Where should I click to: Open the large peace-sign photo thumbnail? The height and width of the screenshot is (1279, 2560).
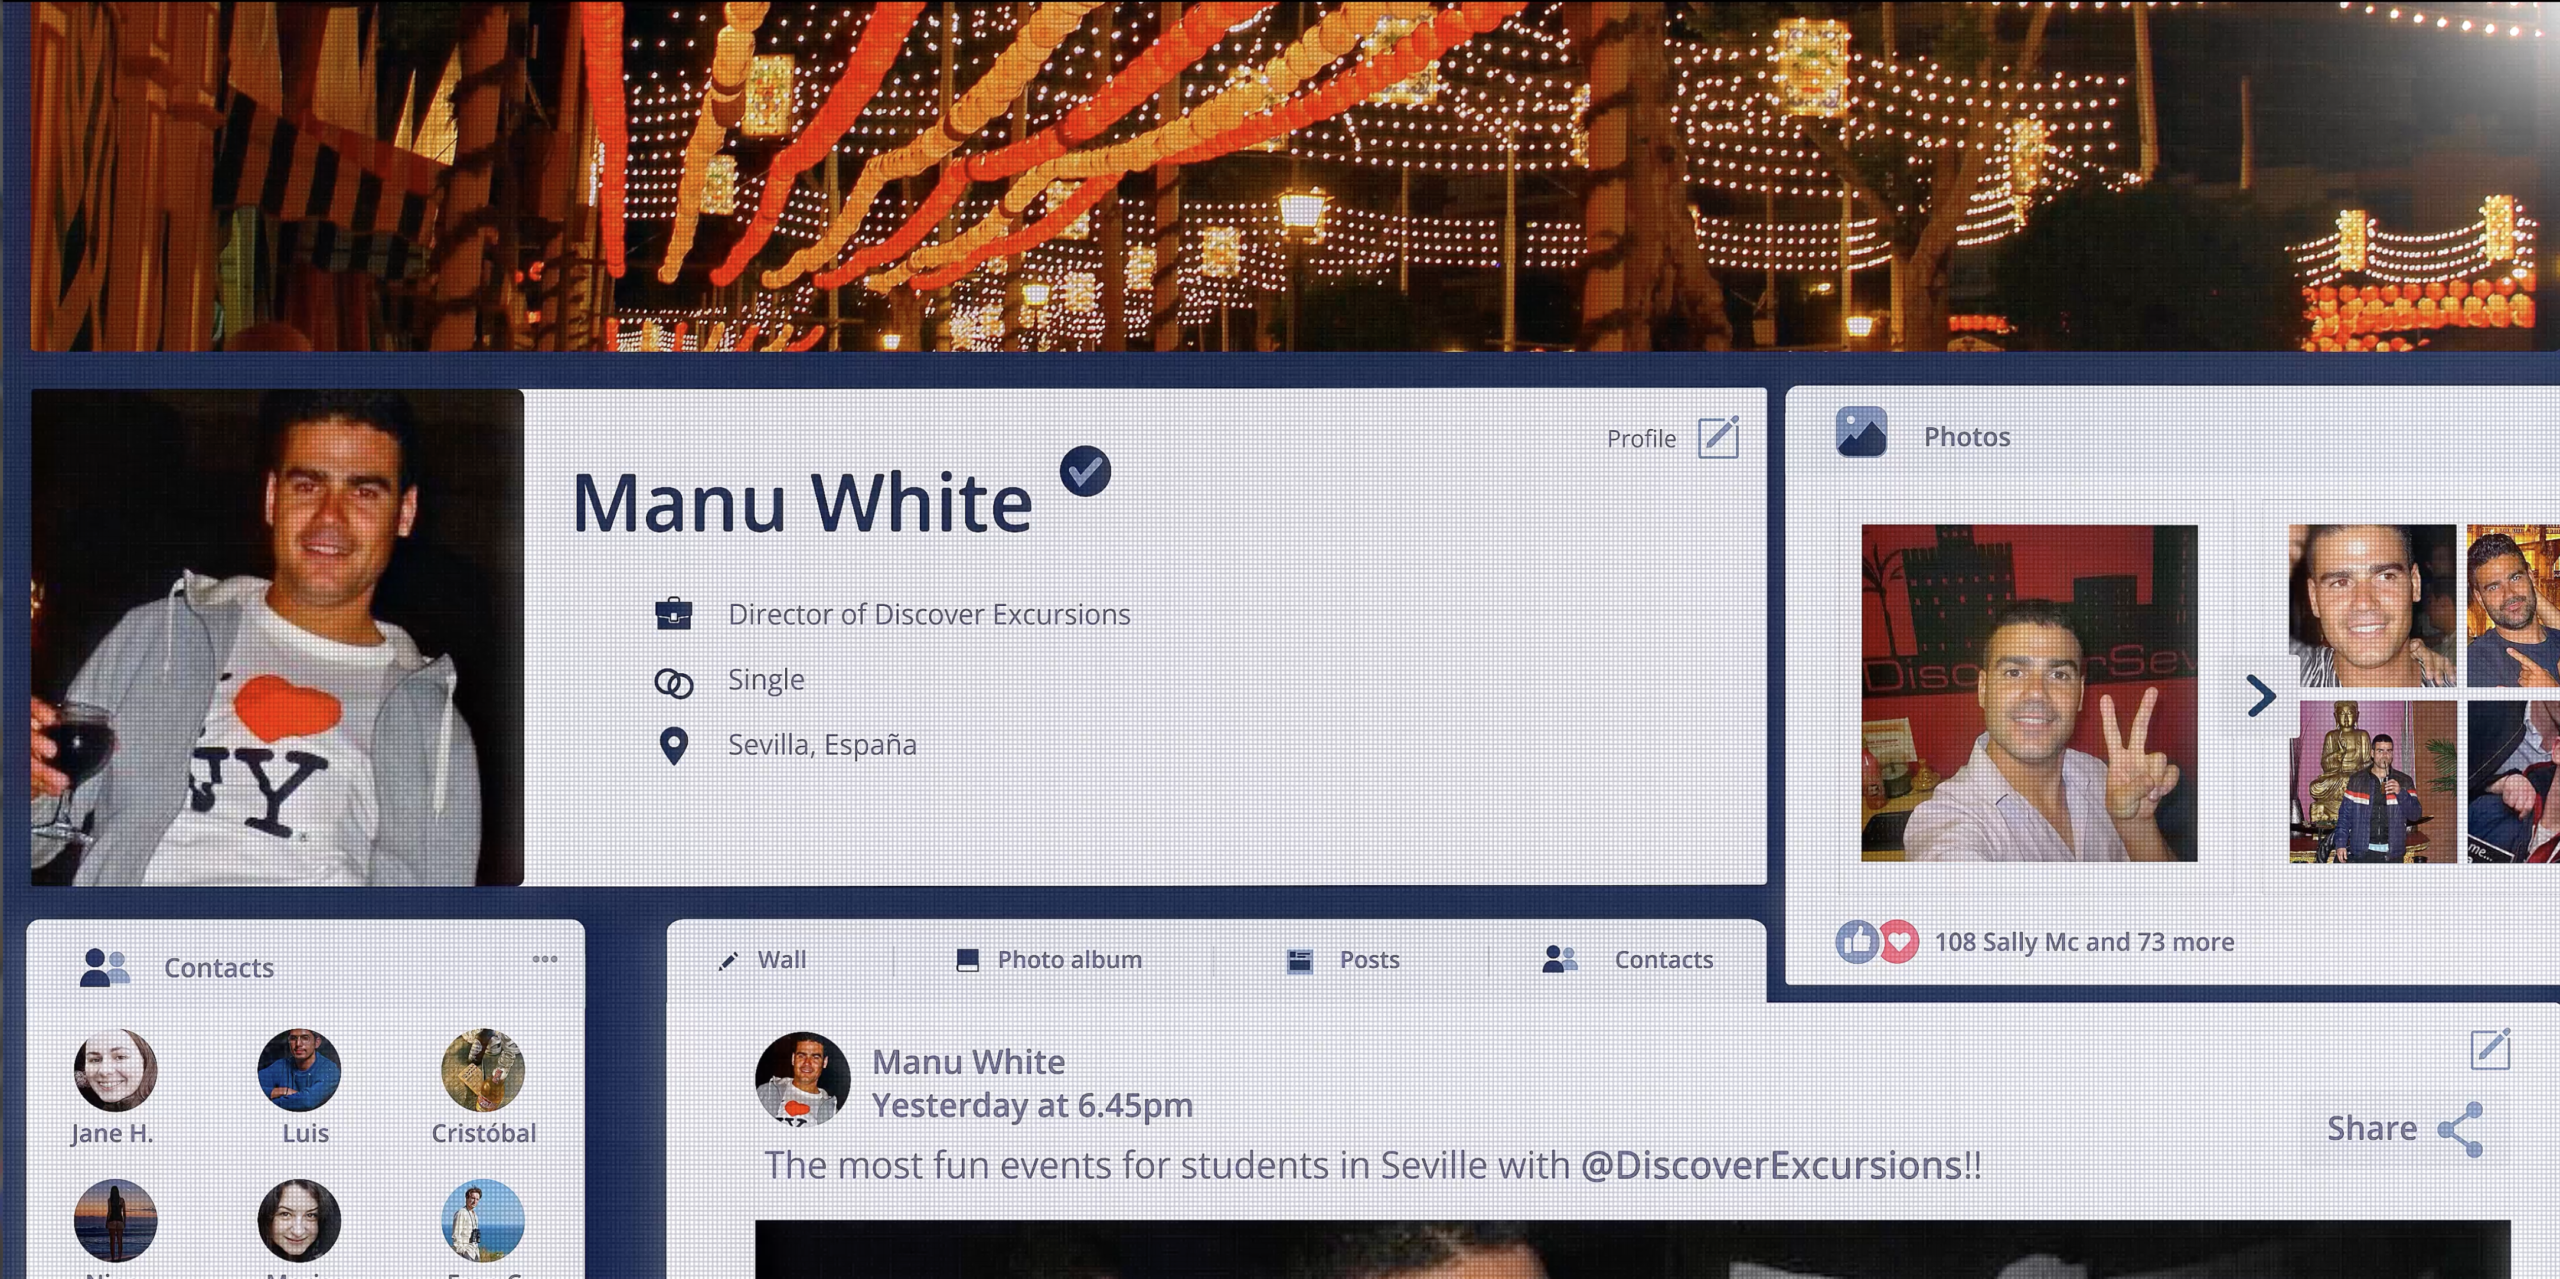2029,693
